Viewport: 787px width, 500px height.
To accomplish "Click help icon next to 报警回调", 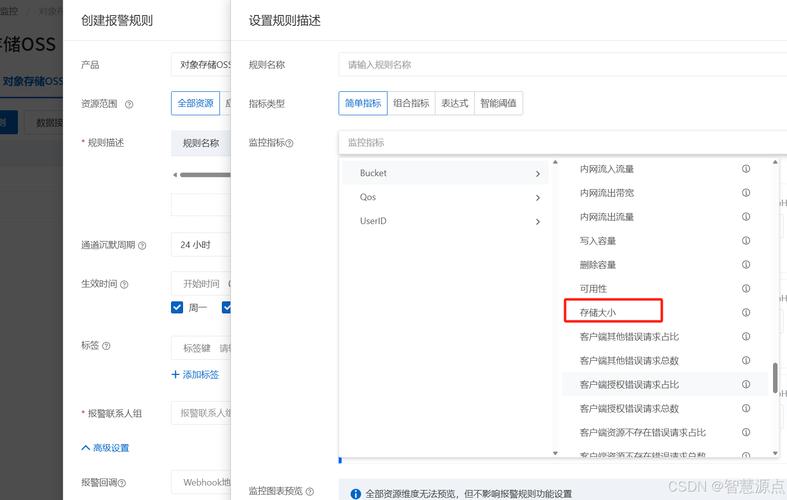I will (121, 483).
